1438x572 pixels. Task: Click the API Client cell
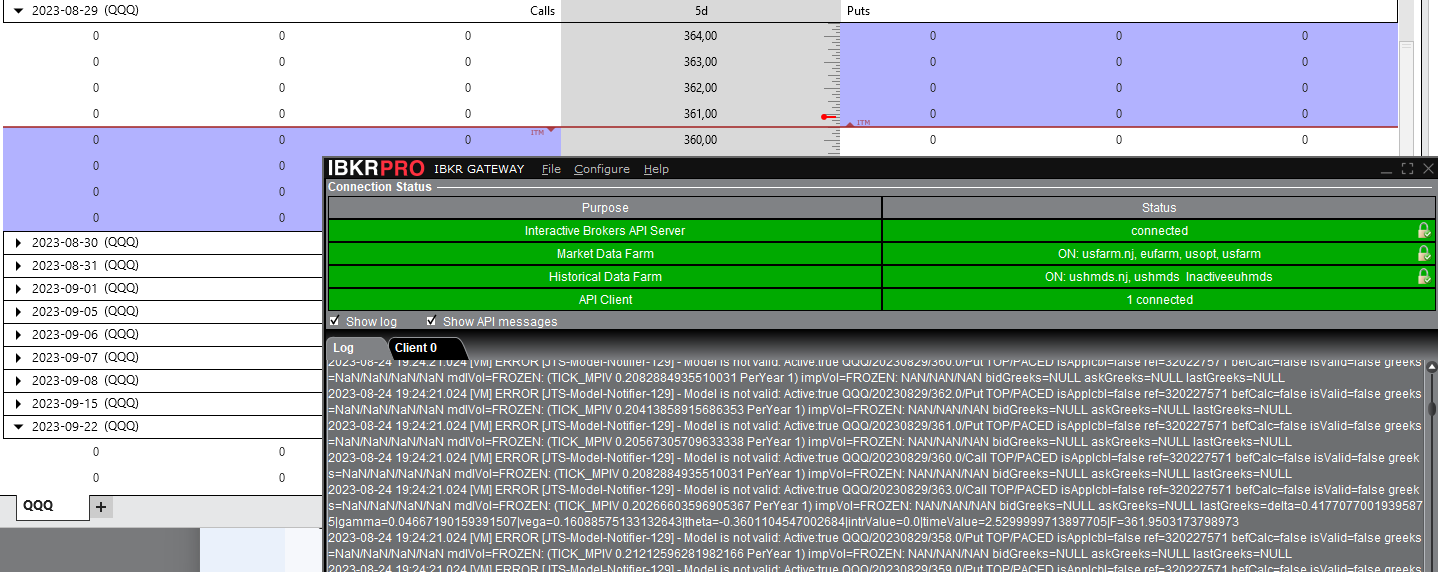click(x=605, y=300)
